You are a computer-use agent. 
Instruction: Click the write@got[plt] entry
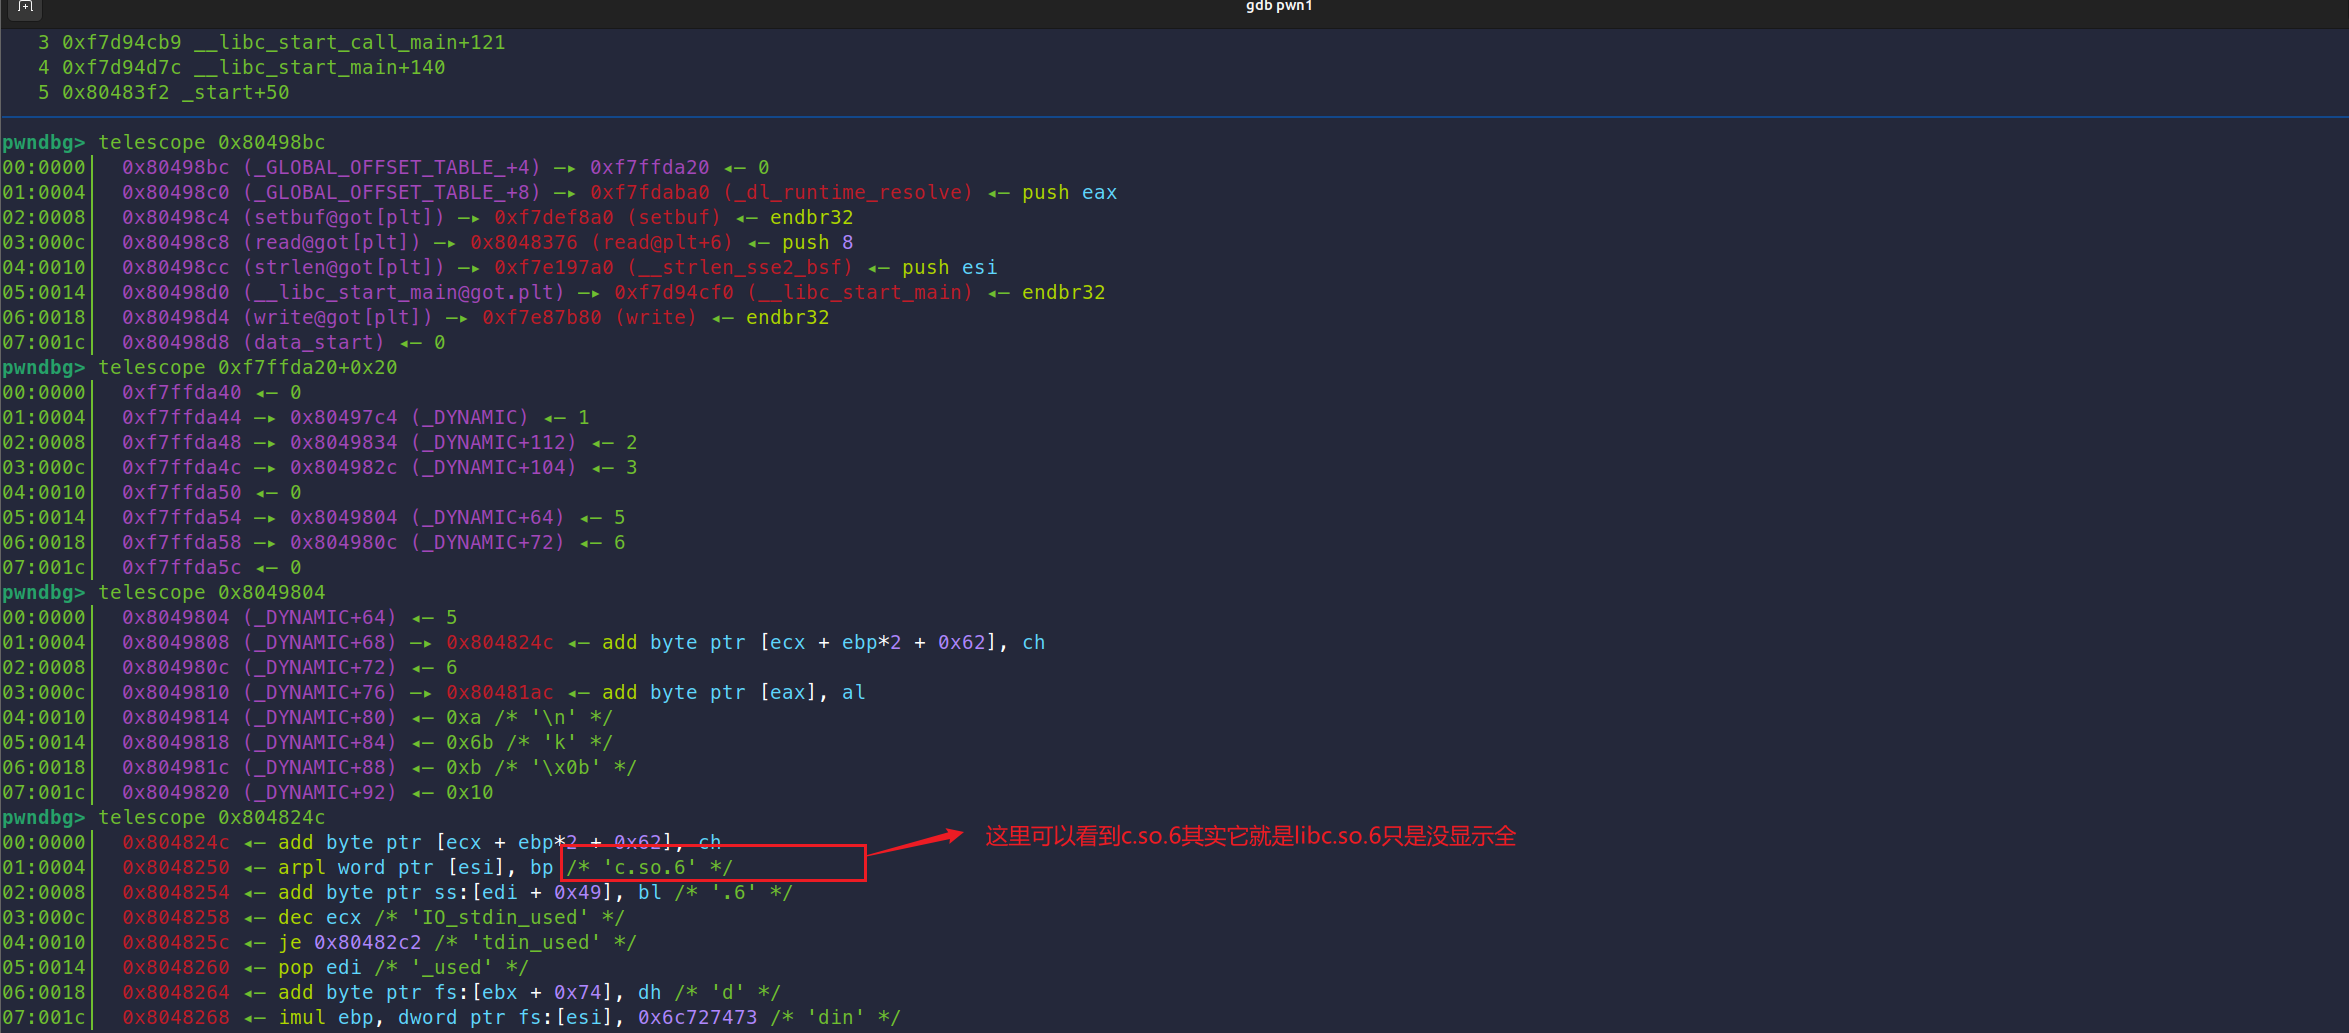tap(338, 317)
